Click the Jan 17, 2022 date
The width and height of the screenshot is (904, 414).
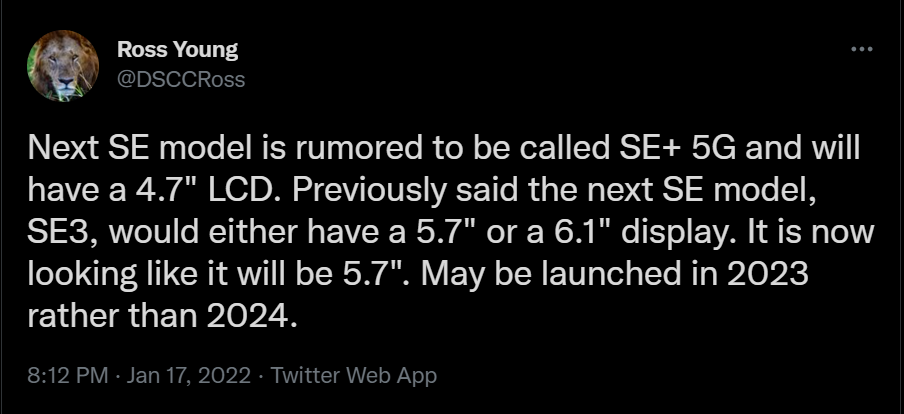click(x=189, y=376)
